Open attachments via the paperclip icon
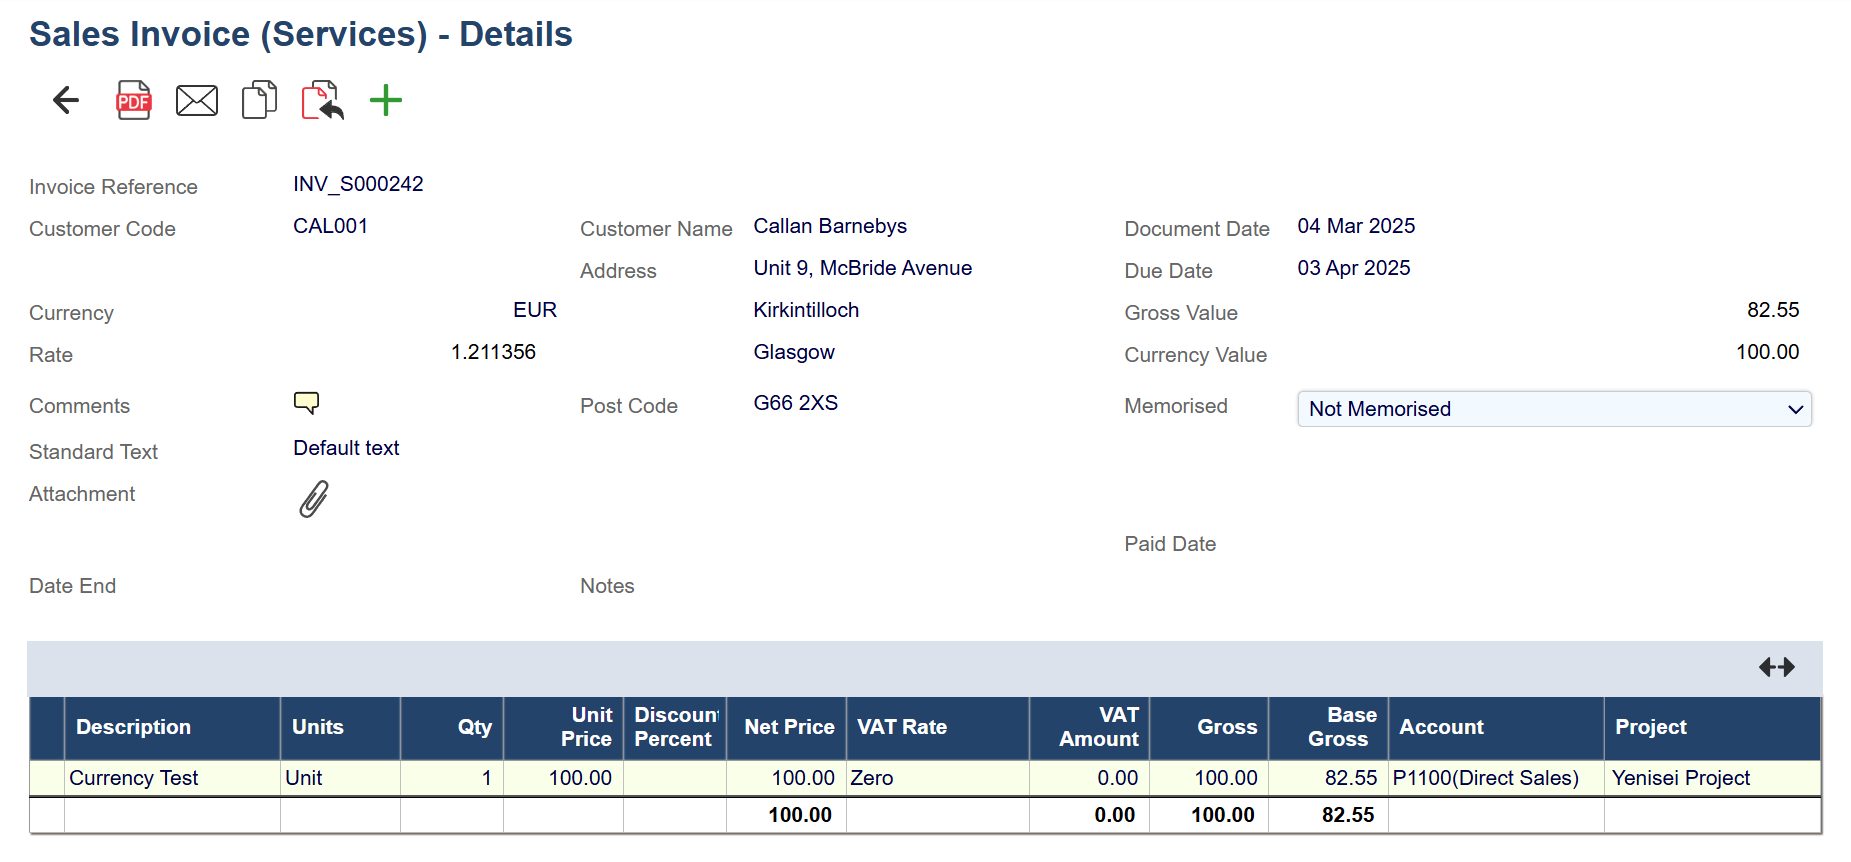This screenshot has width=1851, height=862. [313, 498]
